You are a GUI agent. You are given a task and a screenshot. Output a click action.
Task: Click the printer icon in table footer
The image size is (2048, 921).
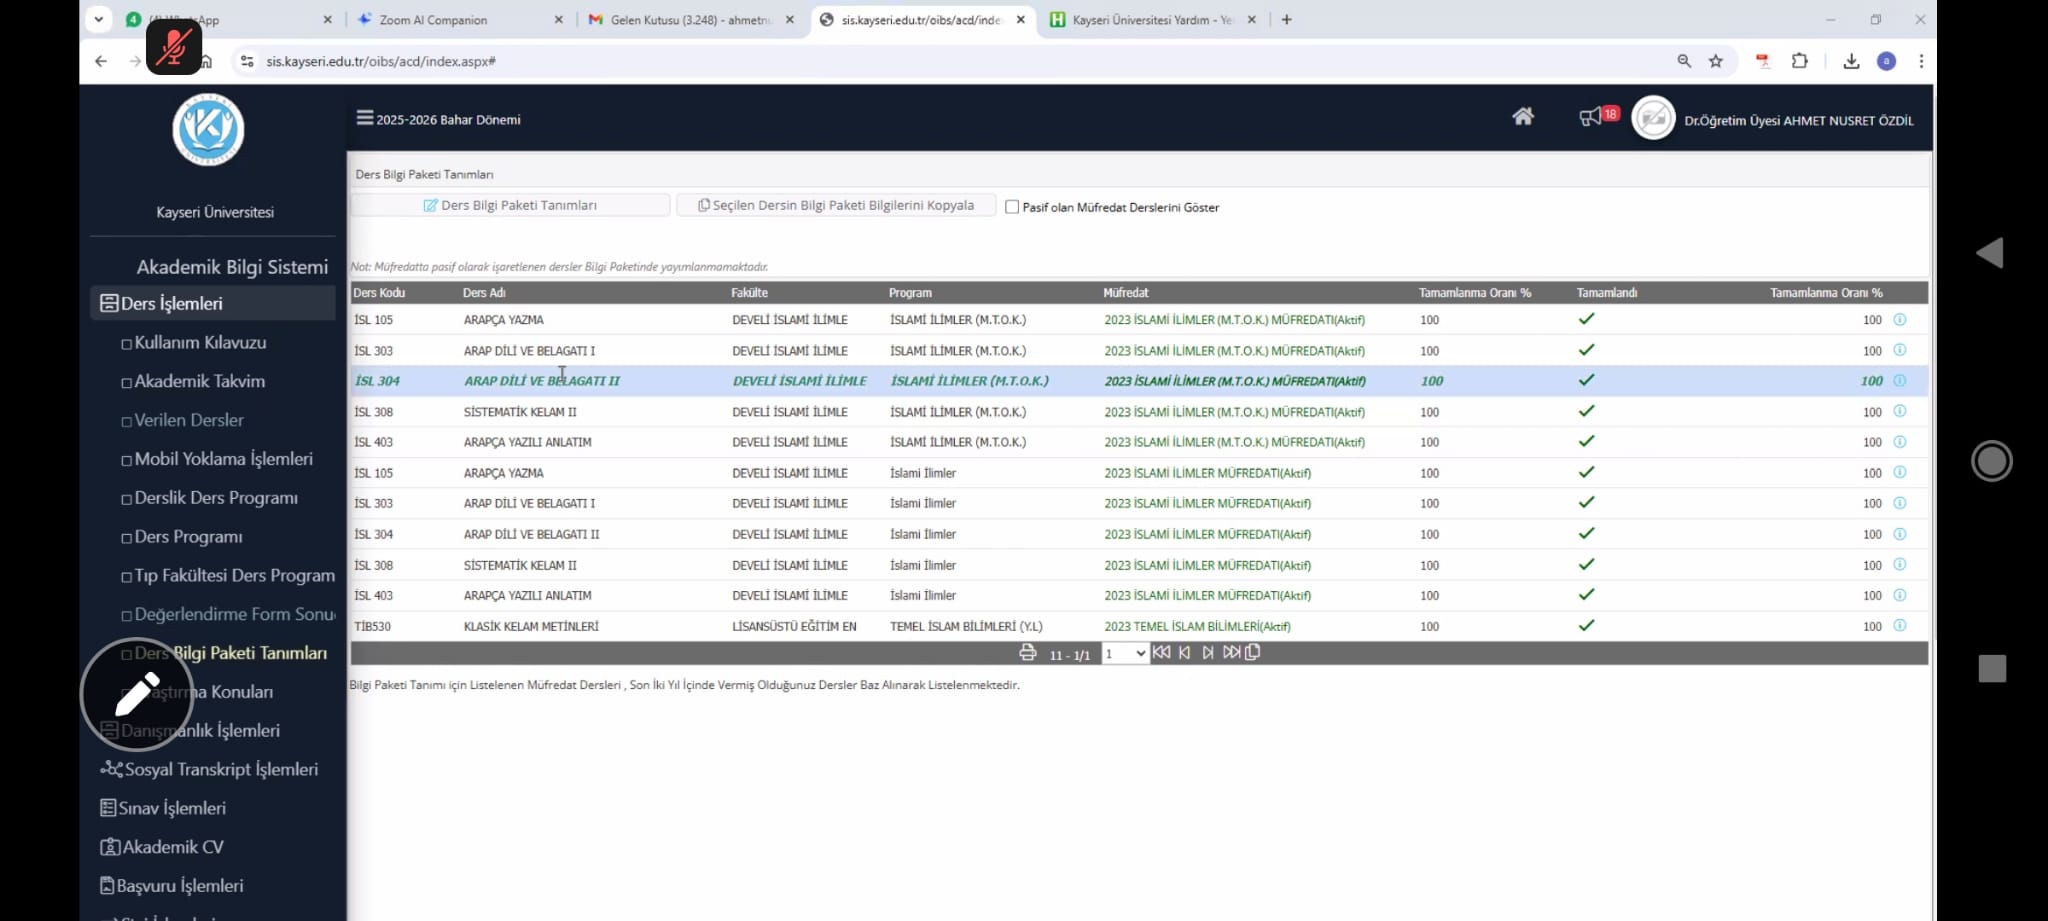1027,653
